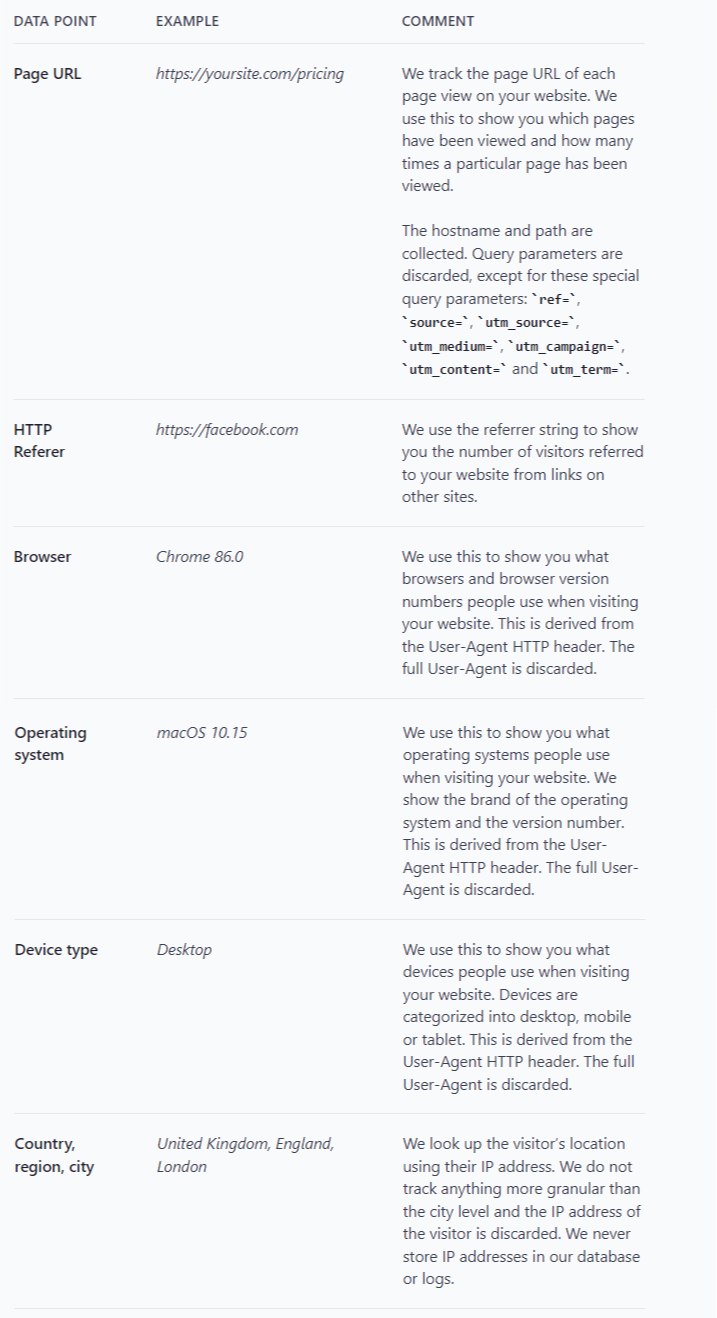
Task: Click the COMMENT column header
Action: (x=438, y=21)
